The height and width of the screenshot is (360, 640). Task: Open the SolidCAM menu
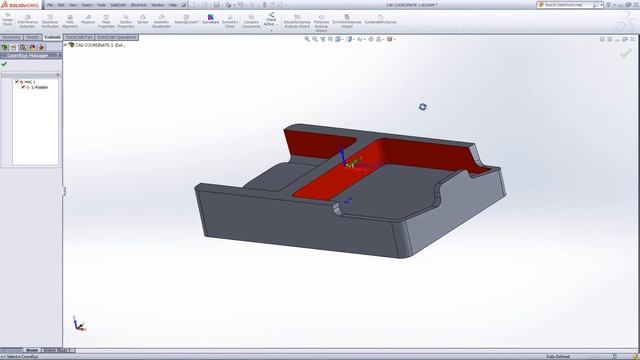[x=118, y=5]
